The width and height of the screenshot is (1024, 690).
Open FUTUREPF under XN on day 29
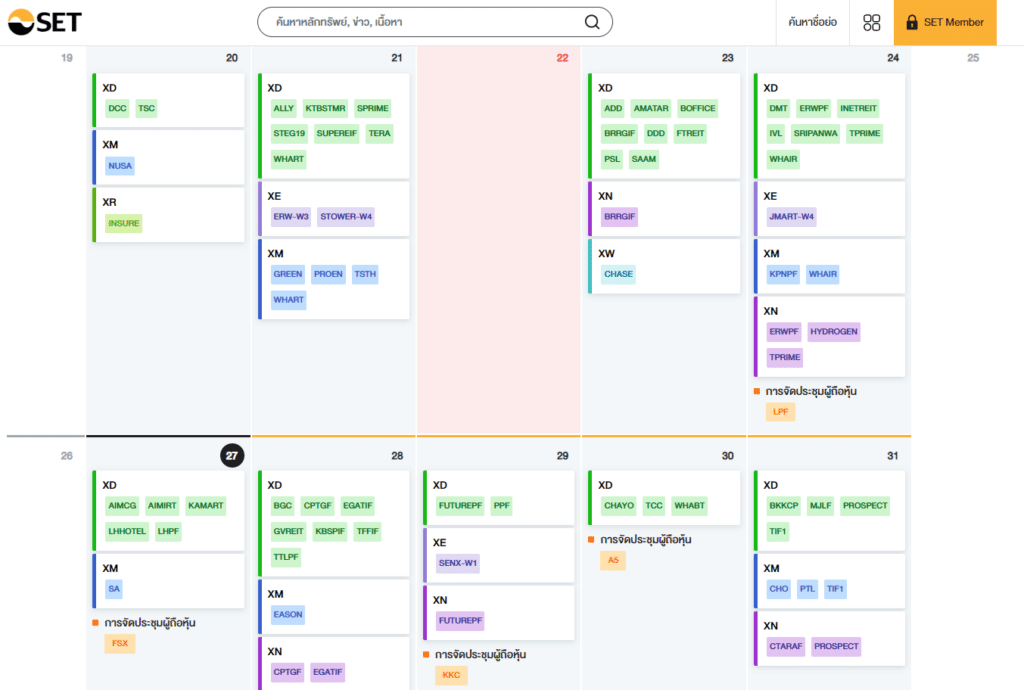pos(460,621)
